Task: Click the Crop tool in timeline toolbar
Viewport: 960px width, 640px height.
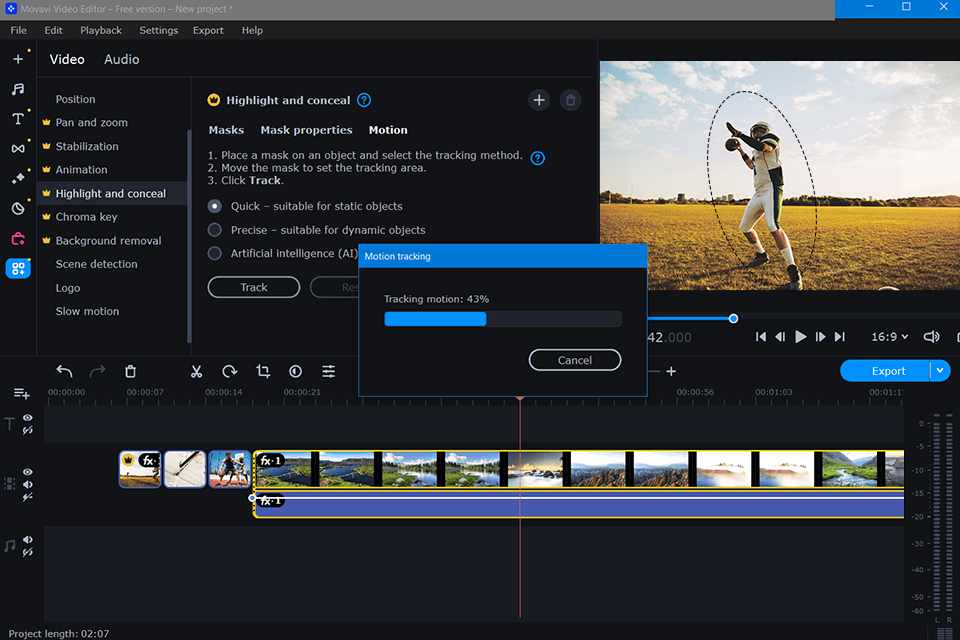Action: 263,371
